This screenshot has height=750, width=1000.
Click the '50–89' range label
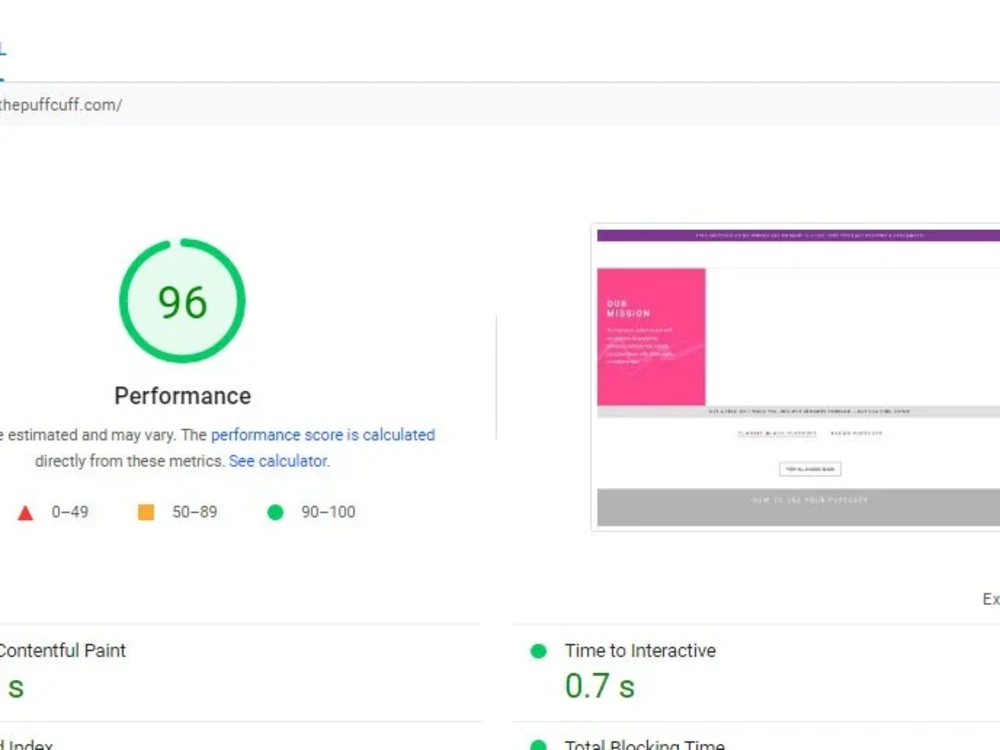[x=195, y=512]
